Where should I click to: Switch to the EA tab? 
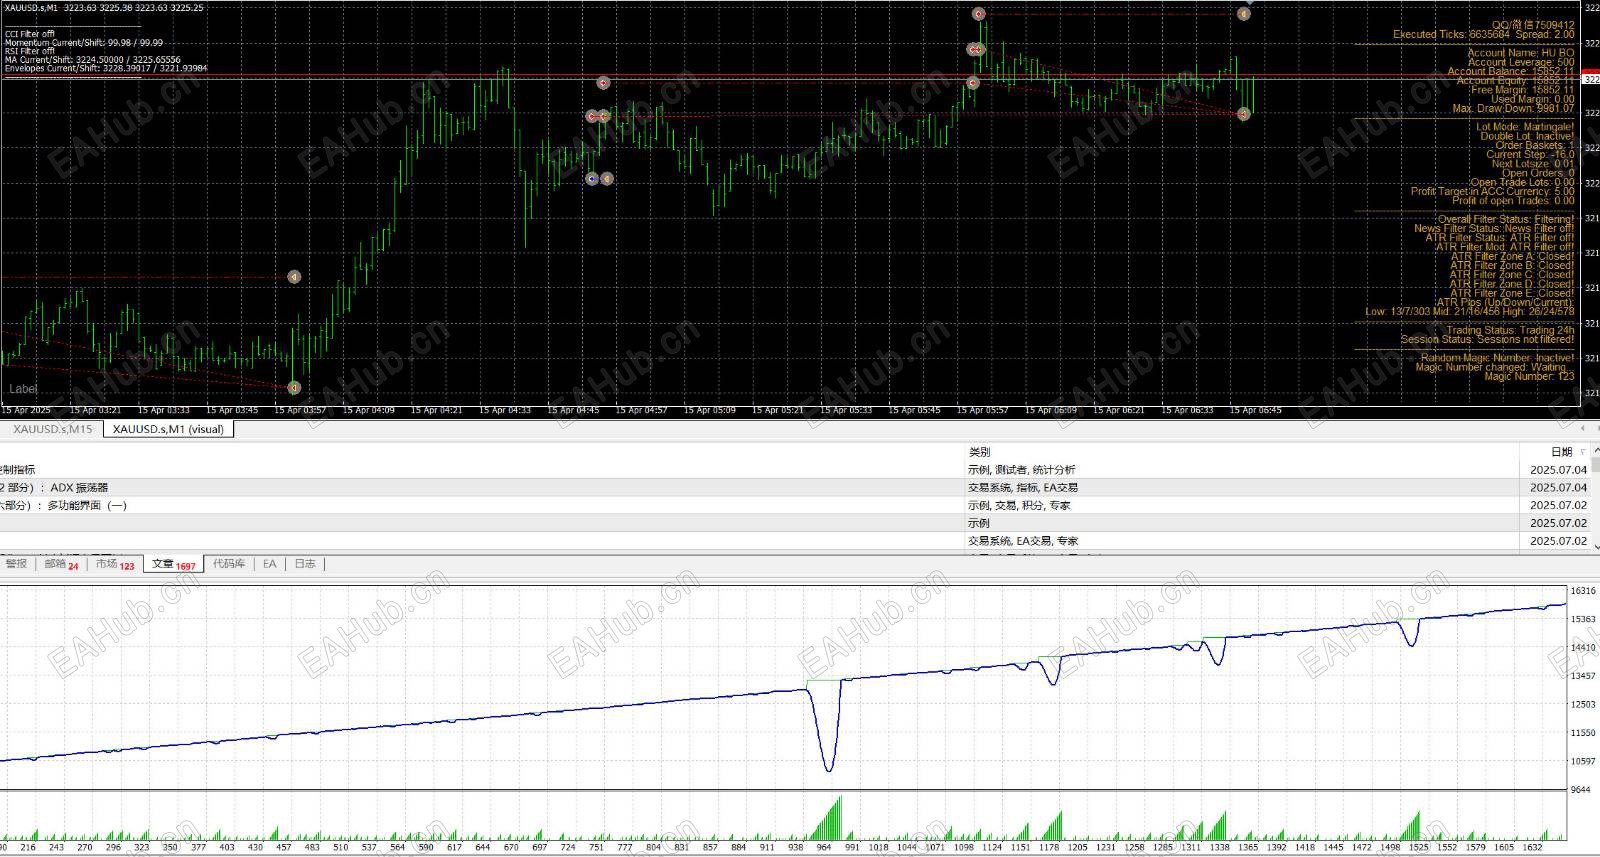(270, 564)
